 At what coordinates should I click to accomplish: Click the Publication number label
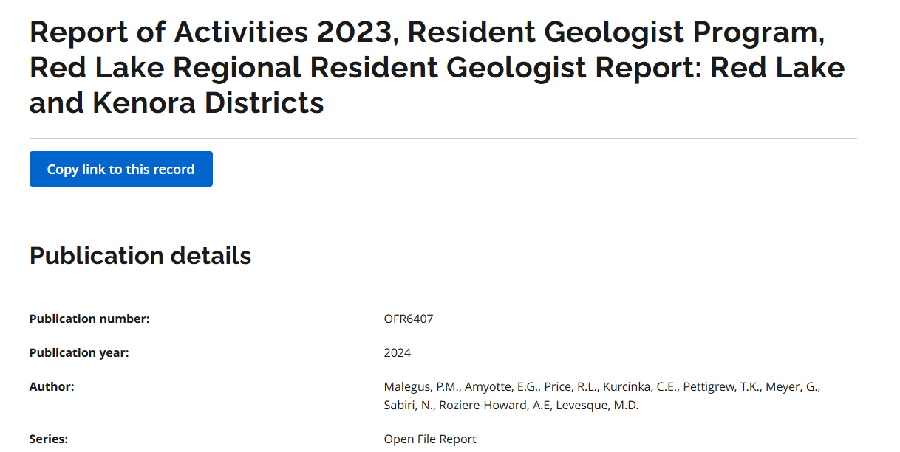click(x=89, y=319)
